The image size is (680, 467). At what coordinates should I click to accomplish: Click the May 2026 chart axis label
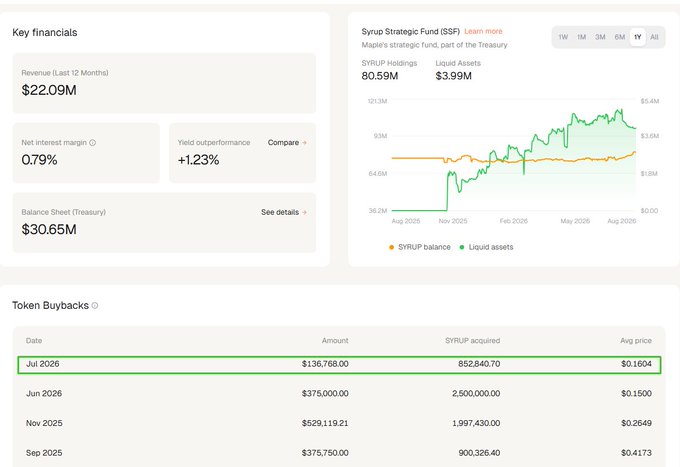tap(575, 221)
